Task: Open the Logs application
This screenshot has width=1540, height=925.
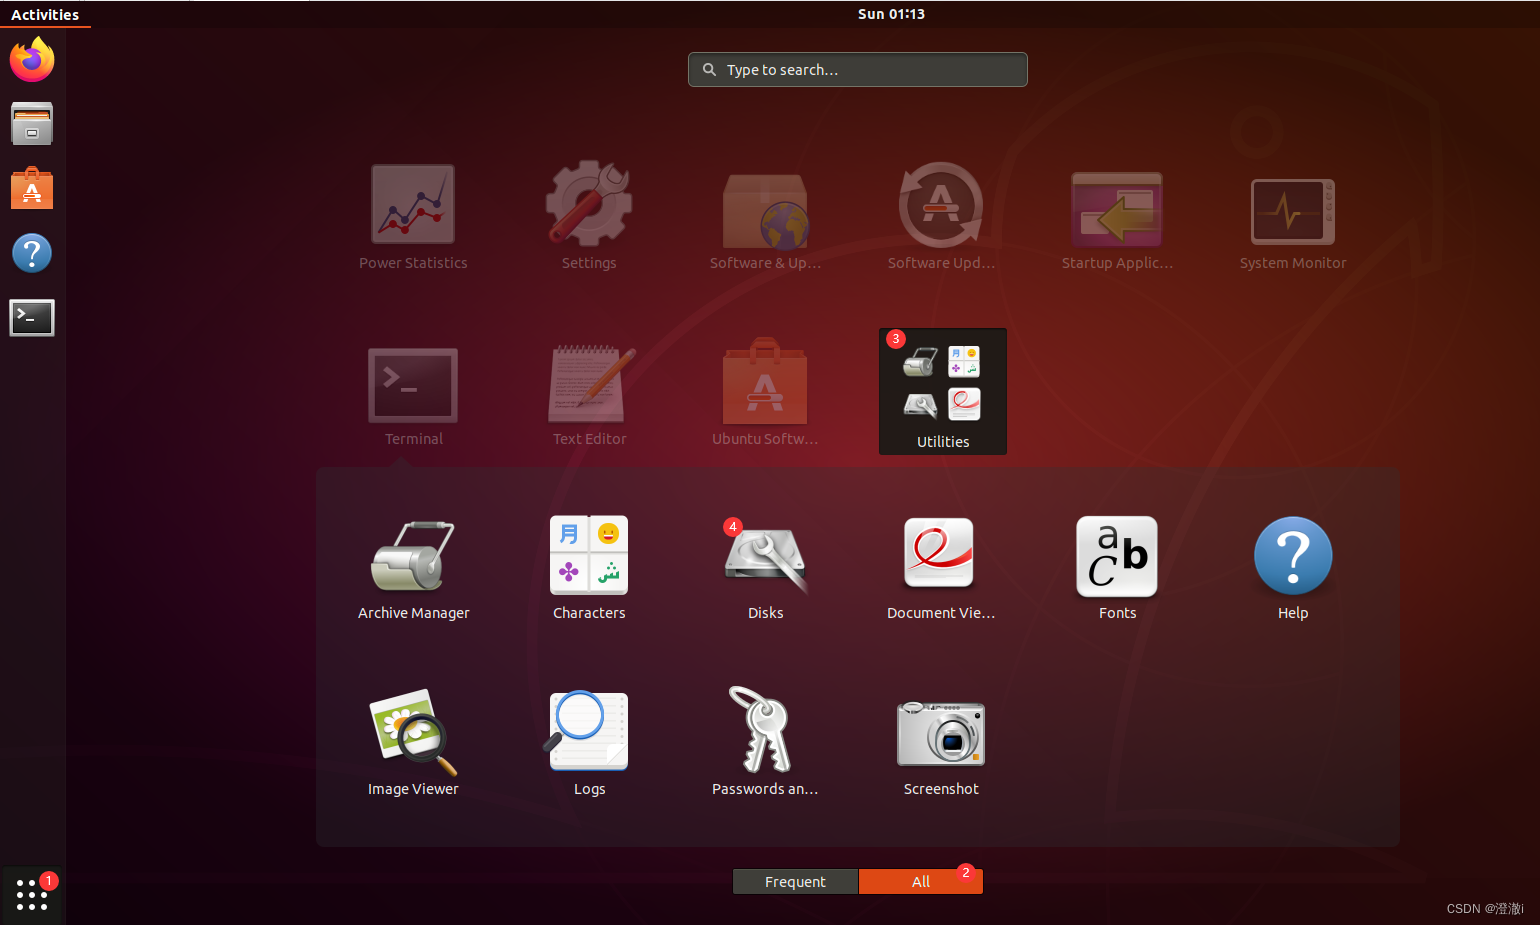Action: coord(589,745)
